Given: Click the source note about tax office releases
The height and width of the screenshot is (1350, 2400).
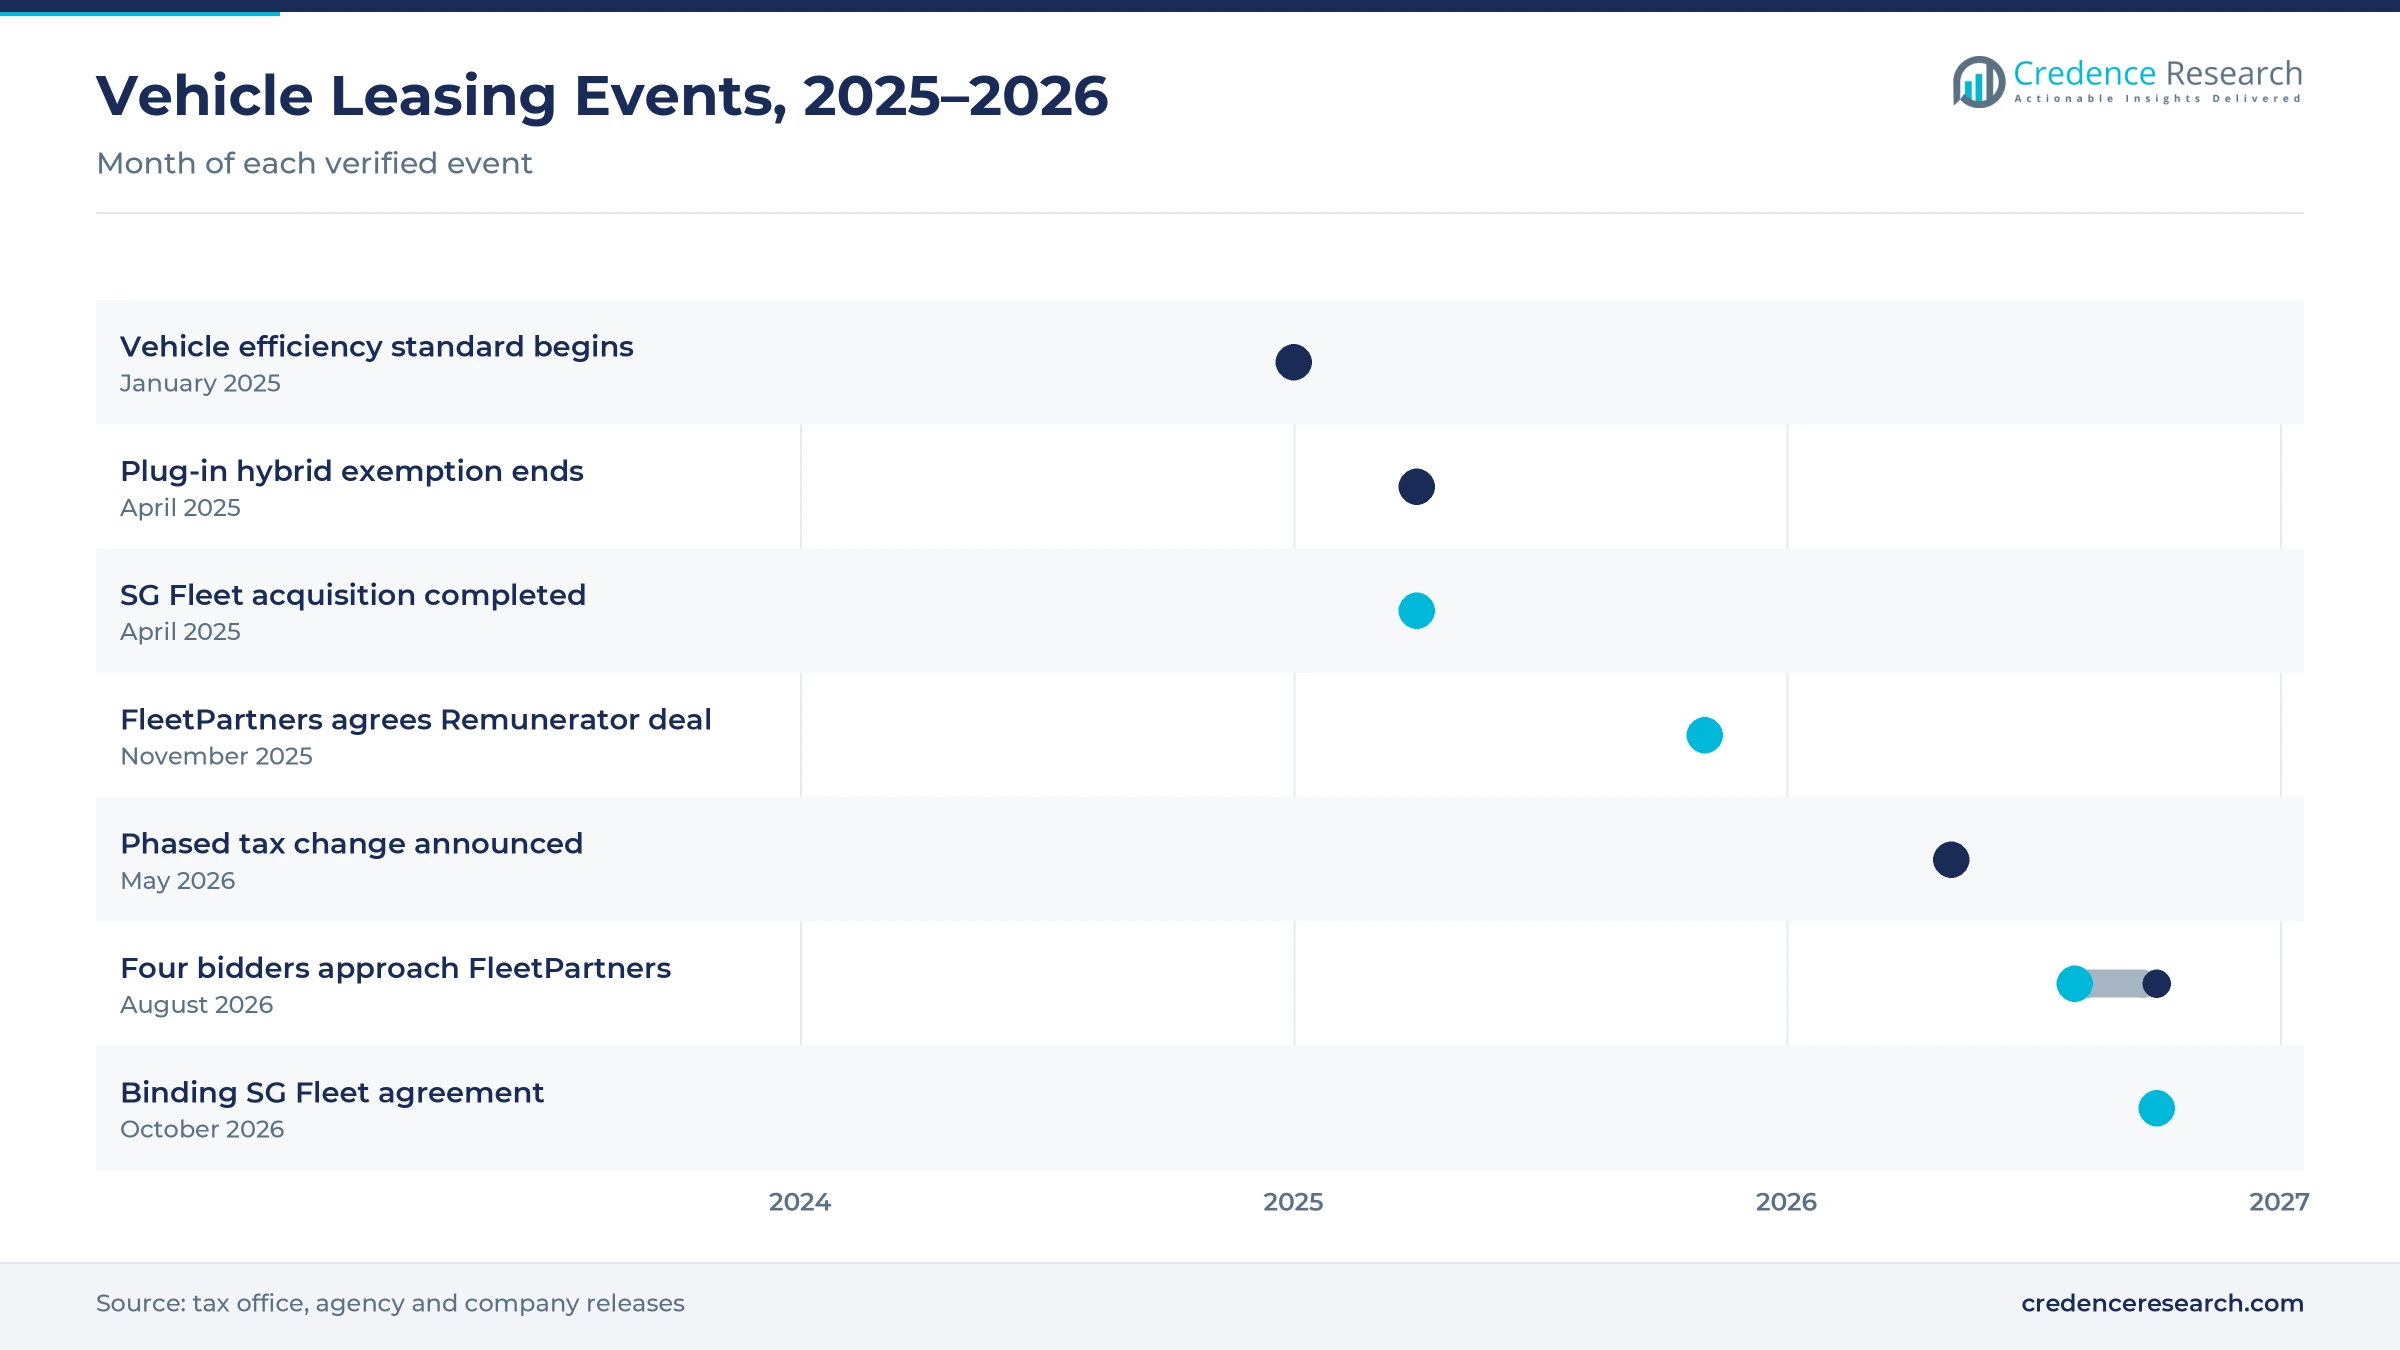Looking at the screenshot, I should pos(390,1303).
